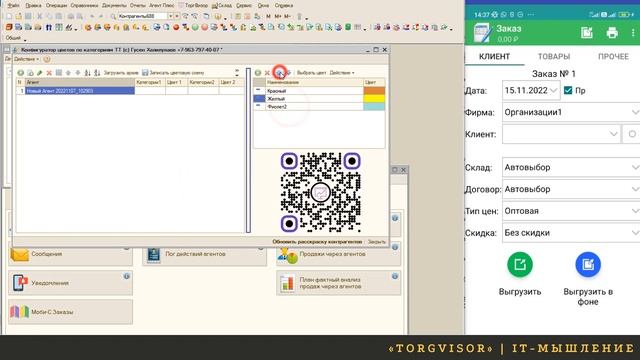Click the save icon of Записать цветовую схему
The width and height of the screenshot is (640, 360).
coord(145,73)
